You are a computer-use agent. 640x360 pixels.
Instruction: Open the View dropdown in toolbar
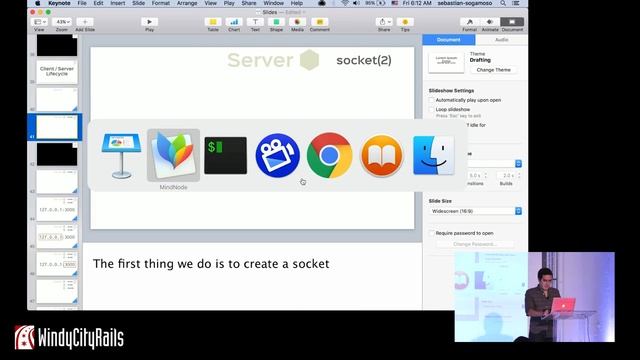40,22
